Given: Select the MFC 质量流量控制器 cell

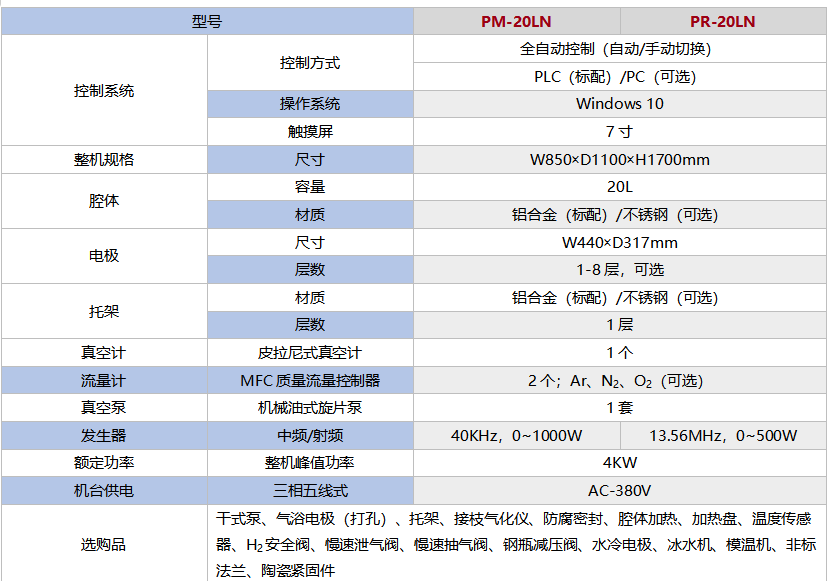Looking at the screenshot, I should click(309, 381).
